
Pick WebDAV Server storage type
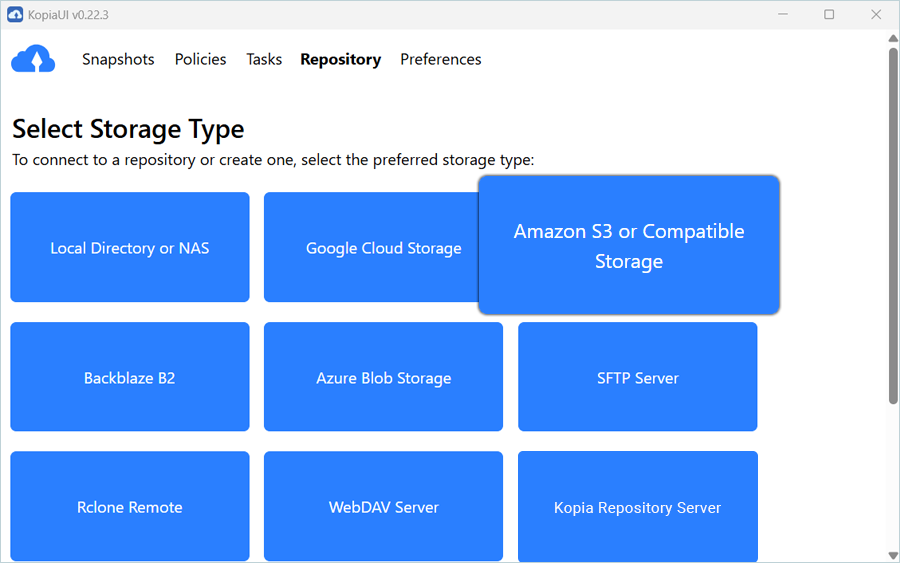pyautogui.click(x=383, y=507)
